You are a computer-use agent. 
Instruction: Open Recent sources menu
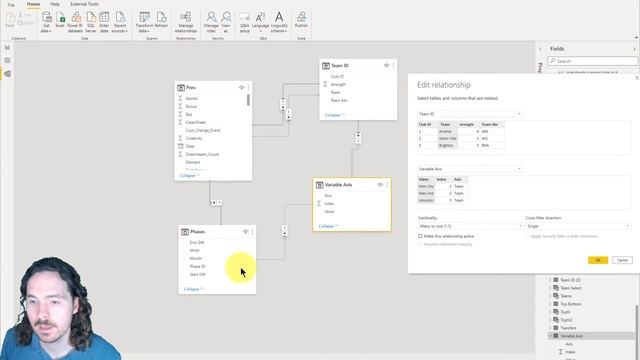[120, 22]
